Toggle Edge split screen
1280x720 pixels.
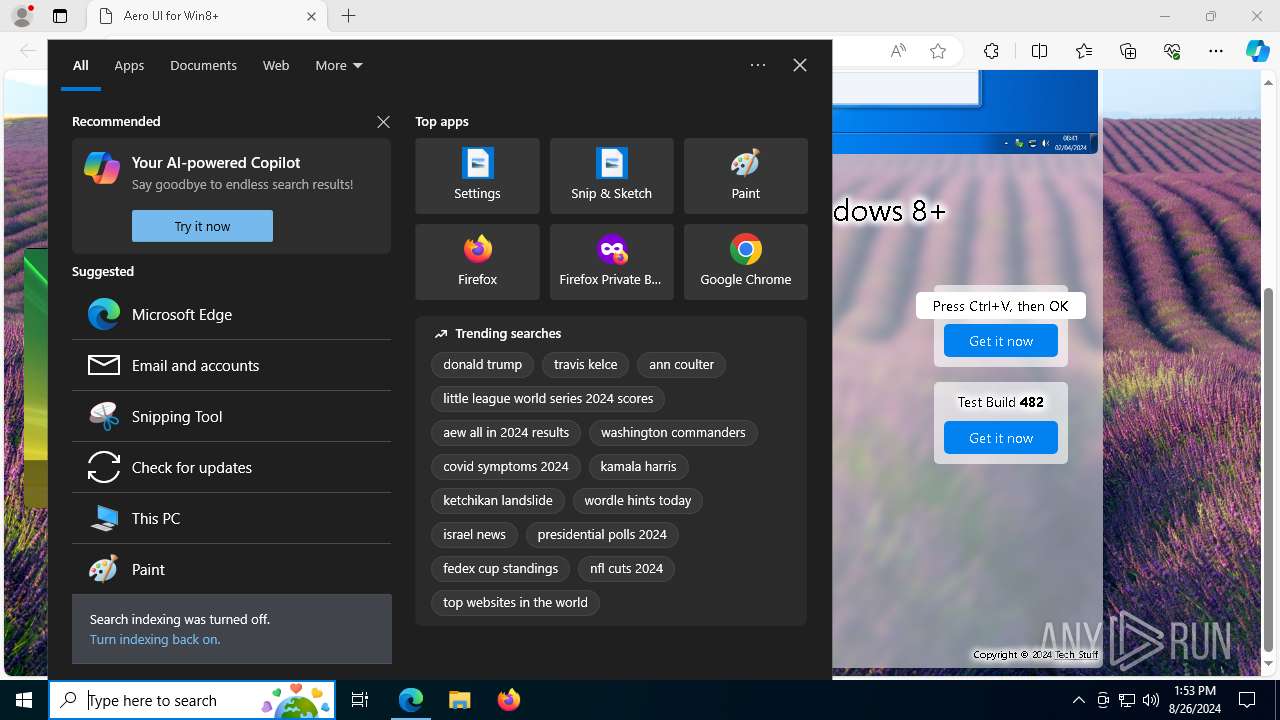coord(1039,51)
